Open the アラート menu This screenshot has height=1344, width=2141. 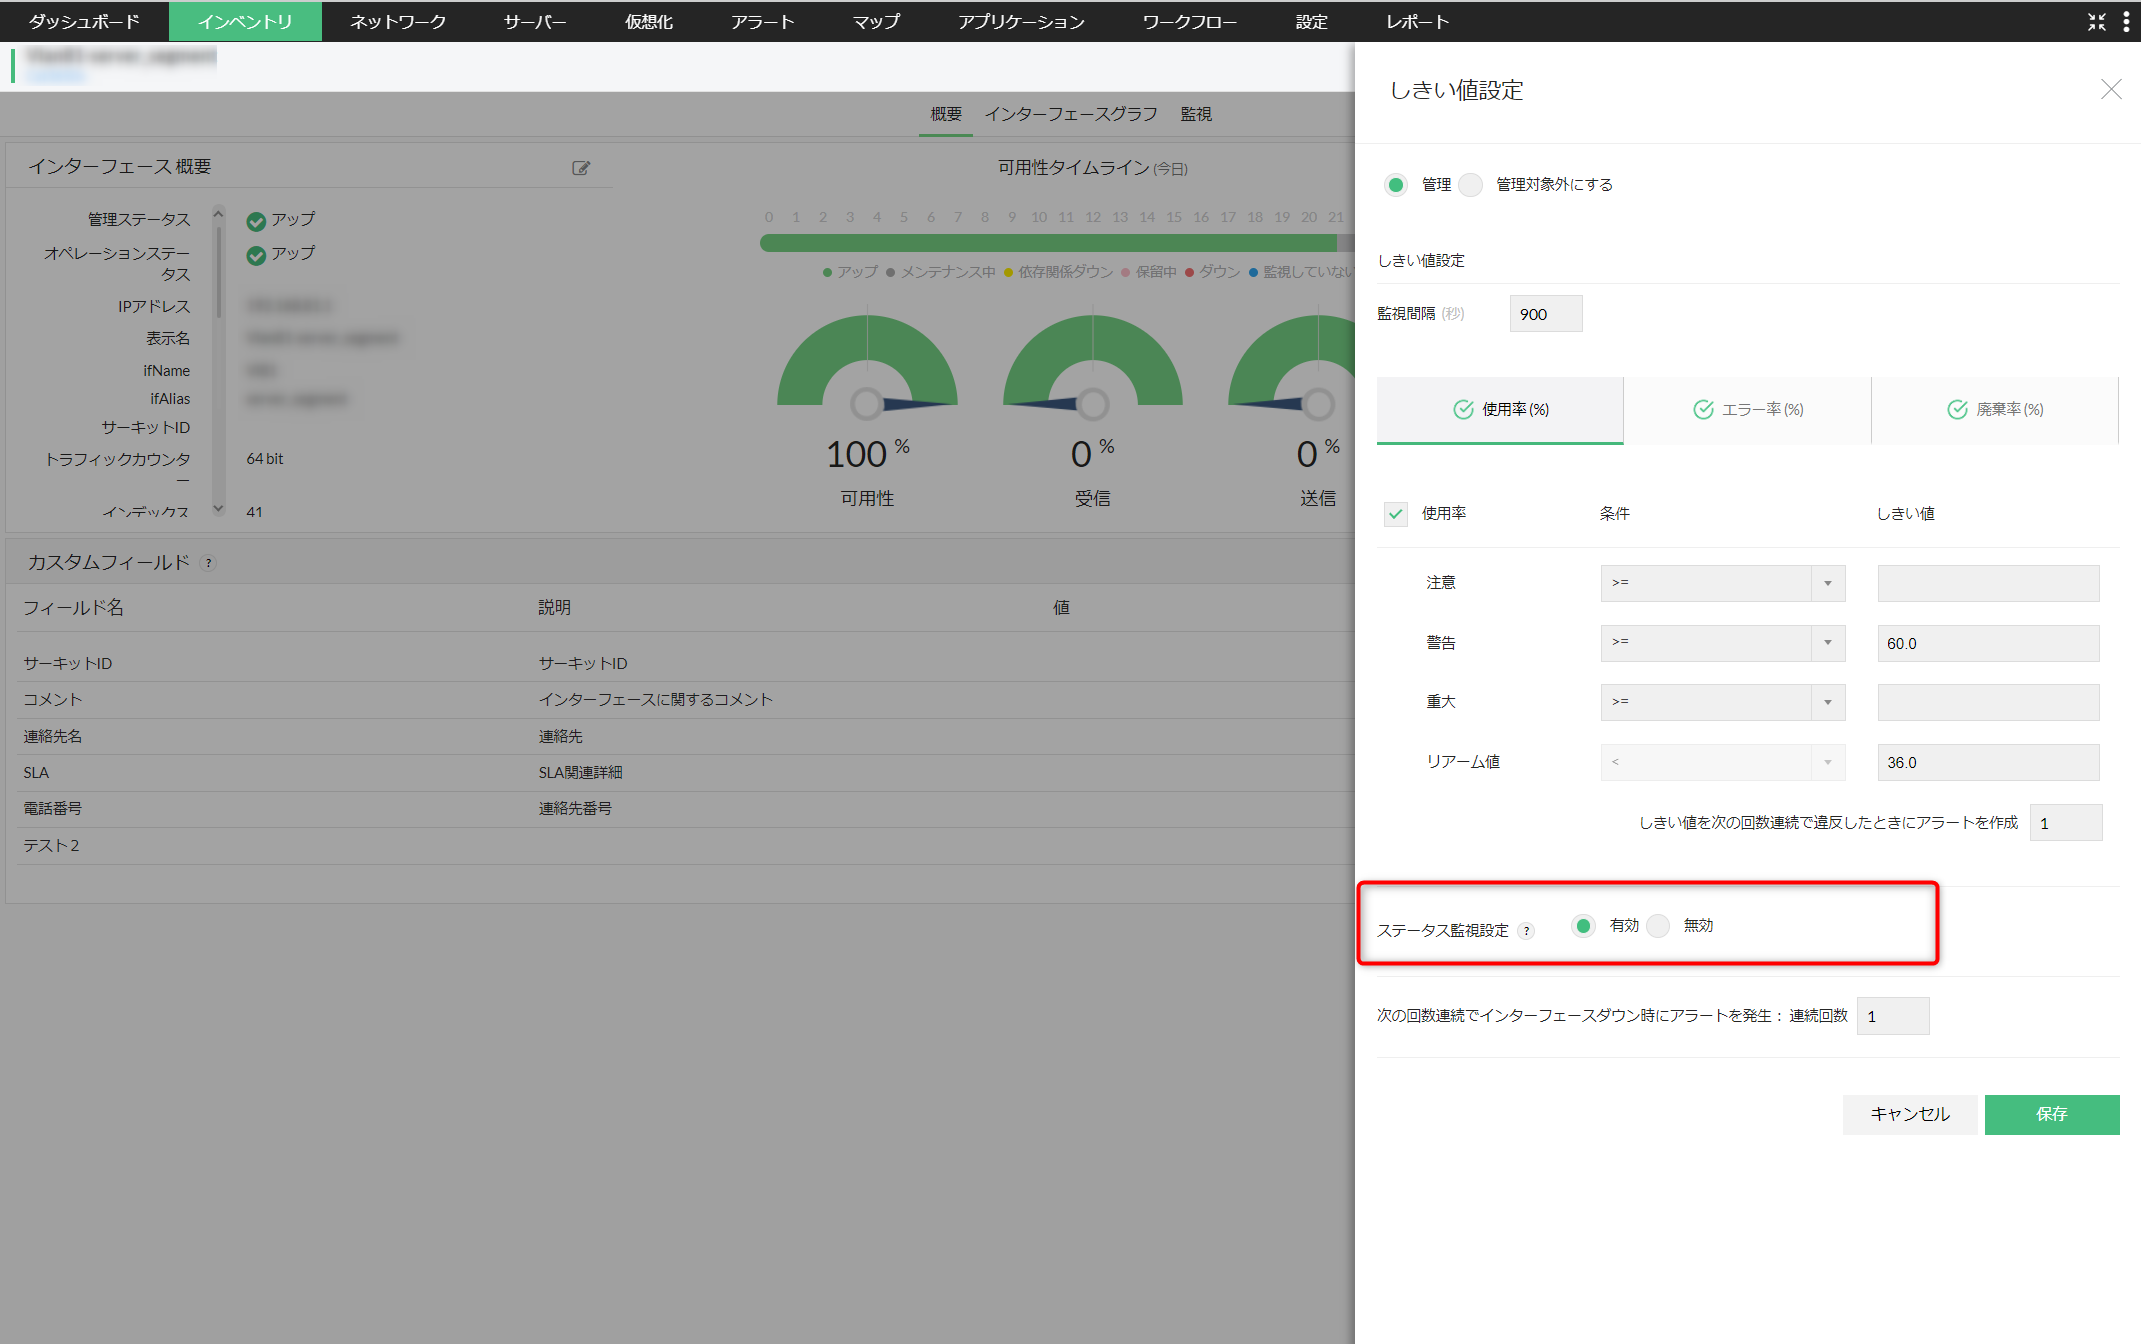click(x=762, y=22)
